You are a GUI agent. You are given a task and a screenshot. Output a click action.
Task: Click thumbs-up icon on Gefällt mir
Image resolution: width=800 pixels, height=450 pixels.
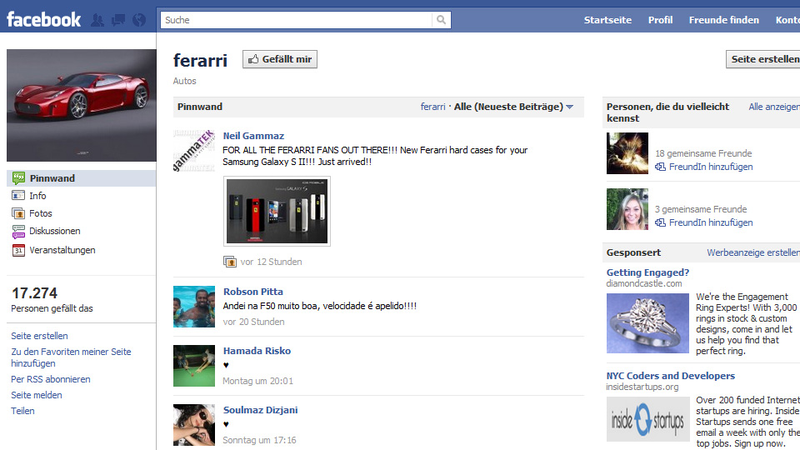tap(253, 59)
